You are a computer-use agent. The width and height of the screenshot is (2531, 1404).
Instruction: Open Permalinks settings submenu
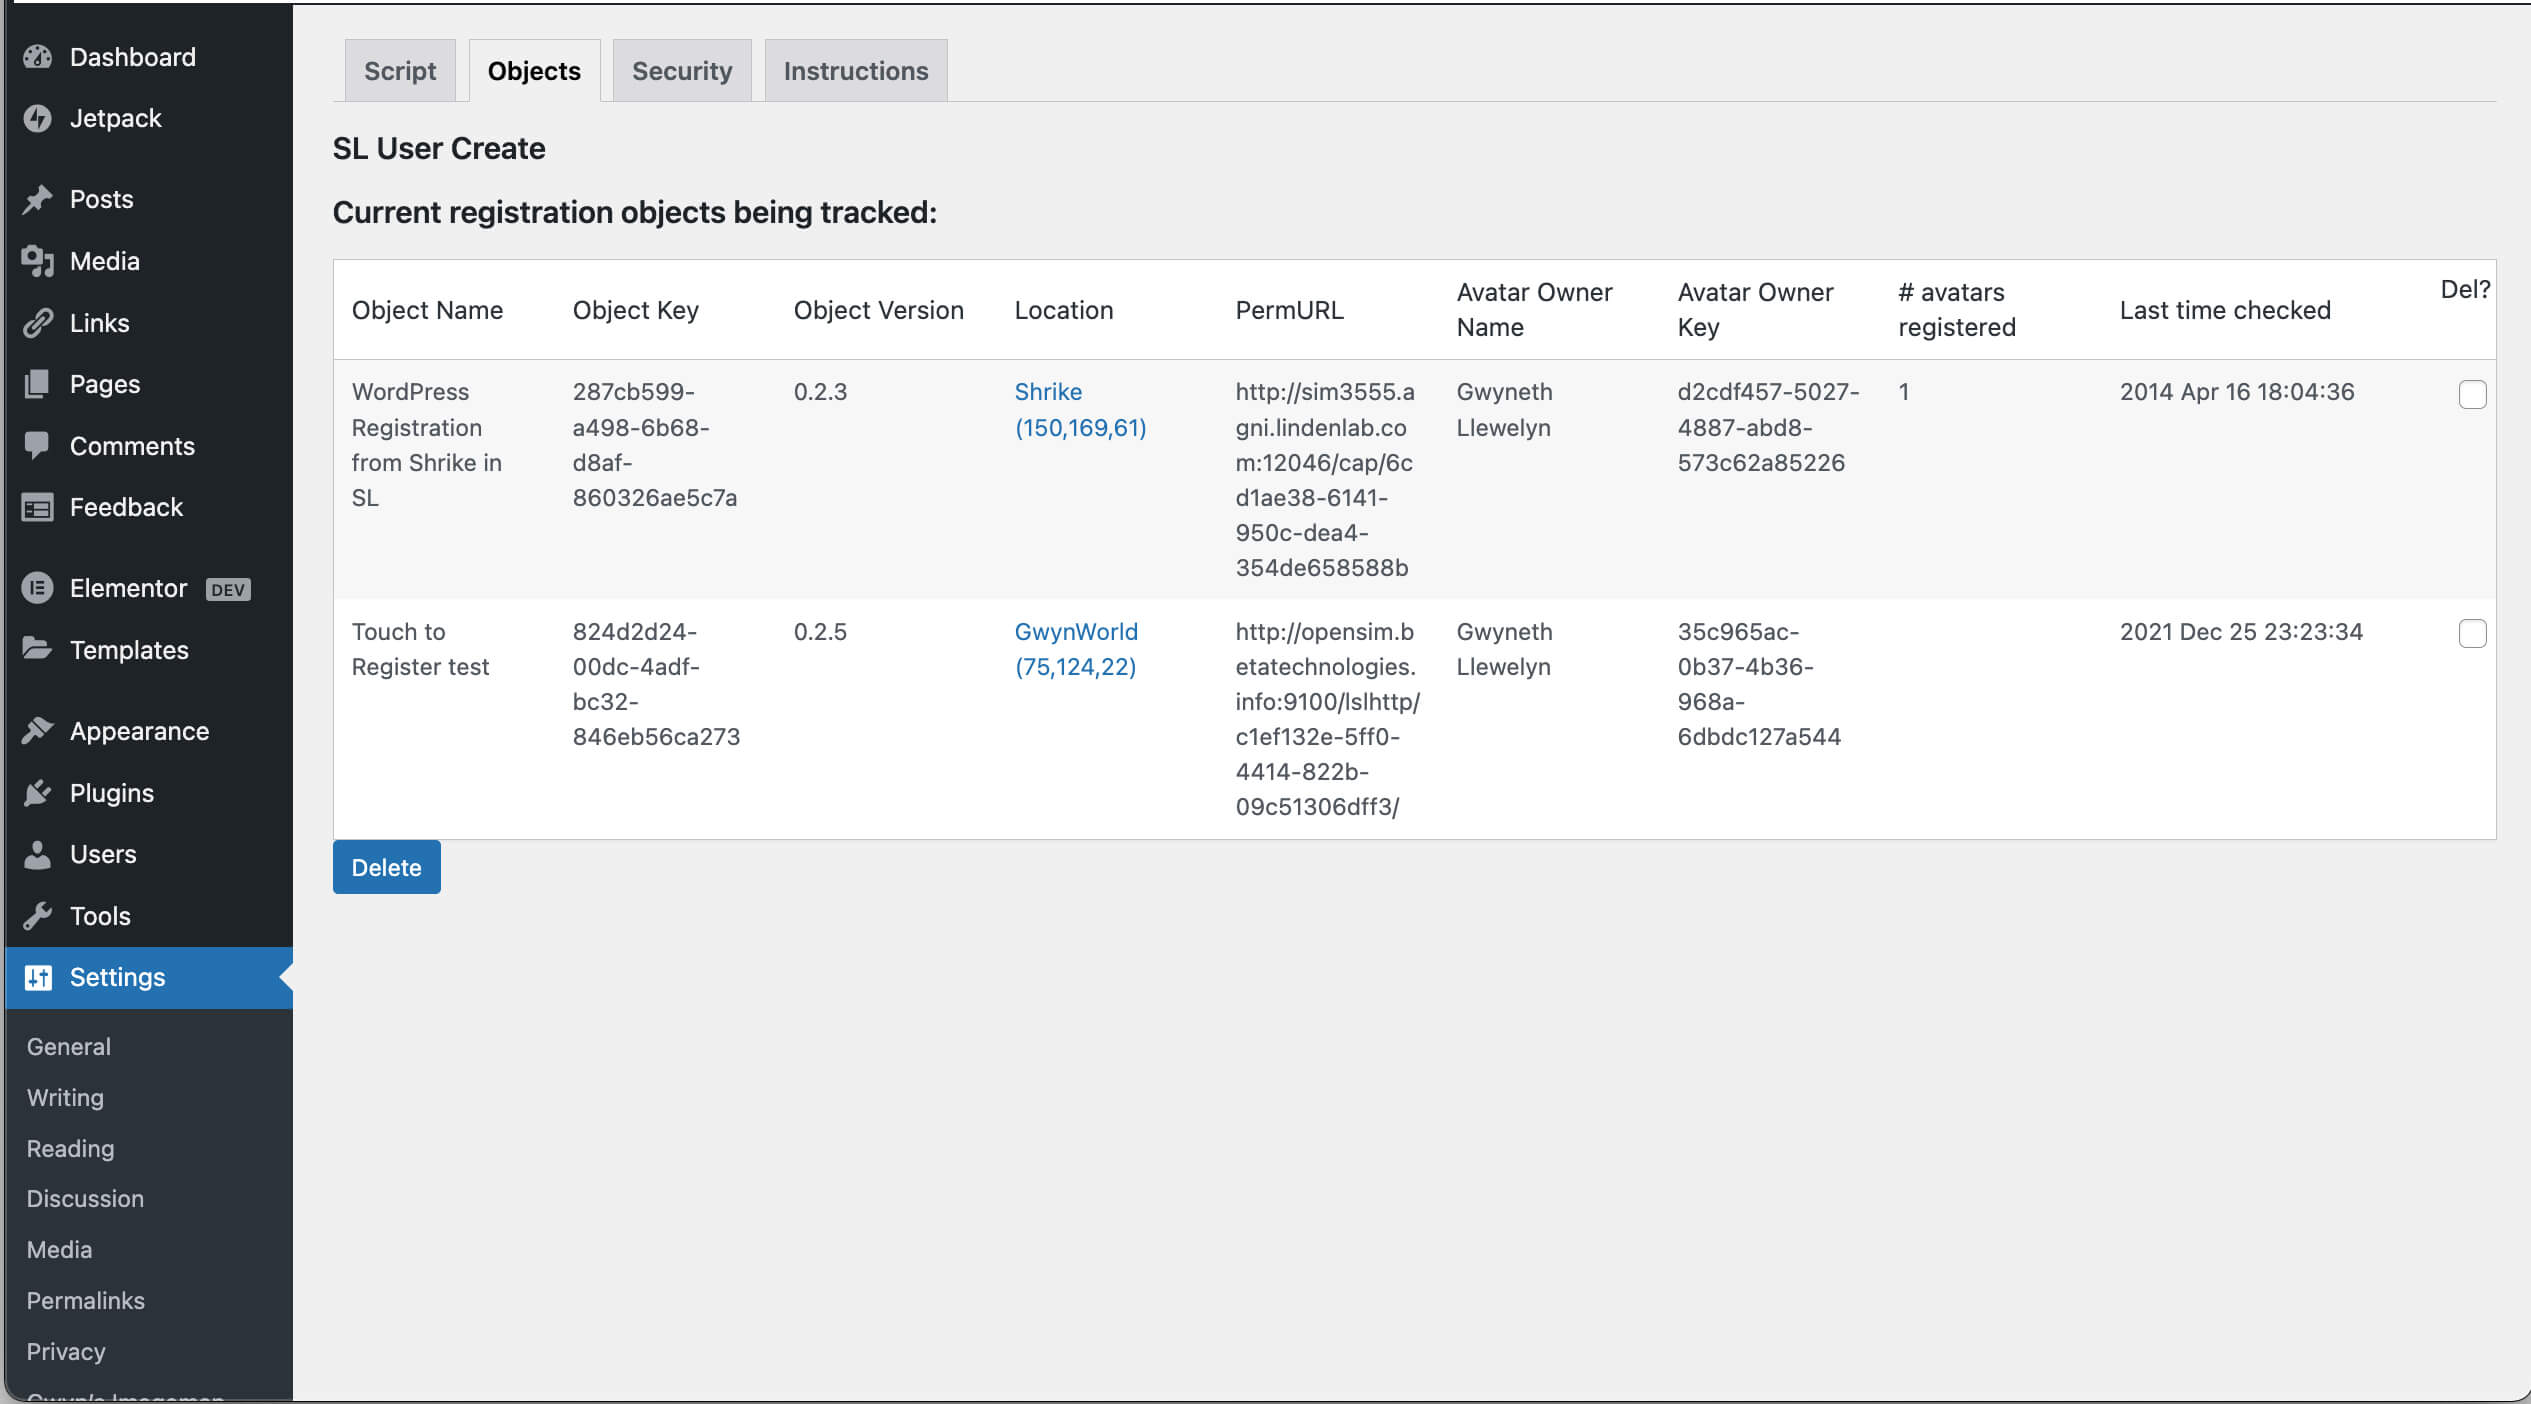86,1300
